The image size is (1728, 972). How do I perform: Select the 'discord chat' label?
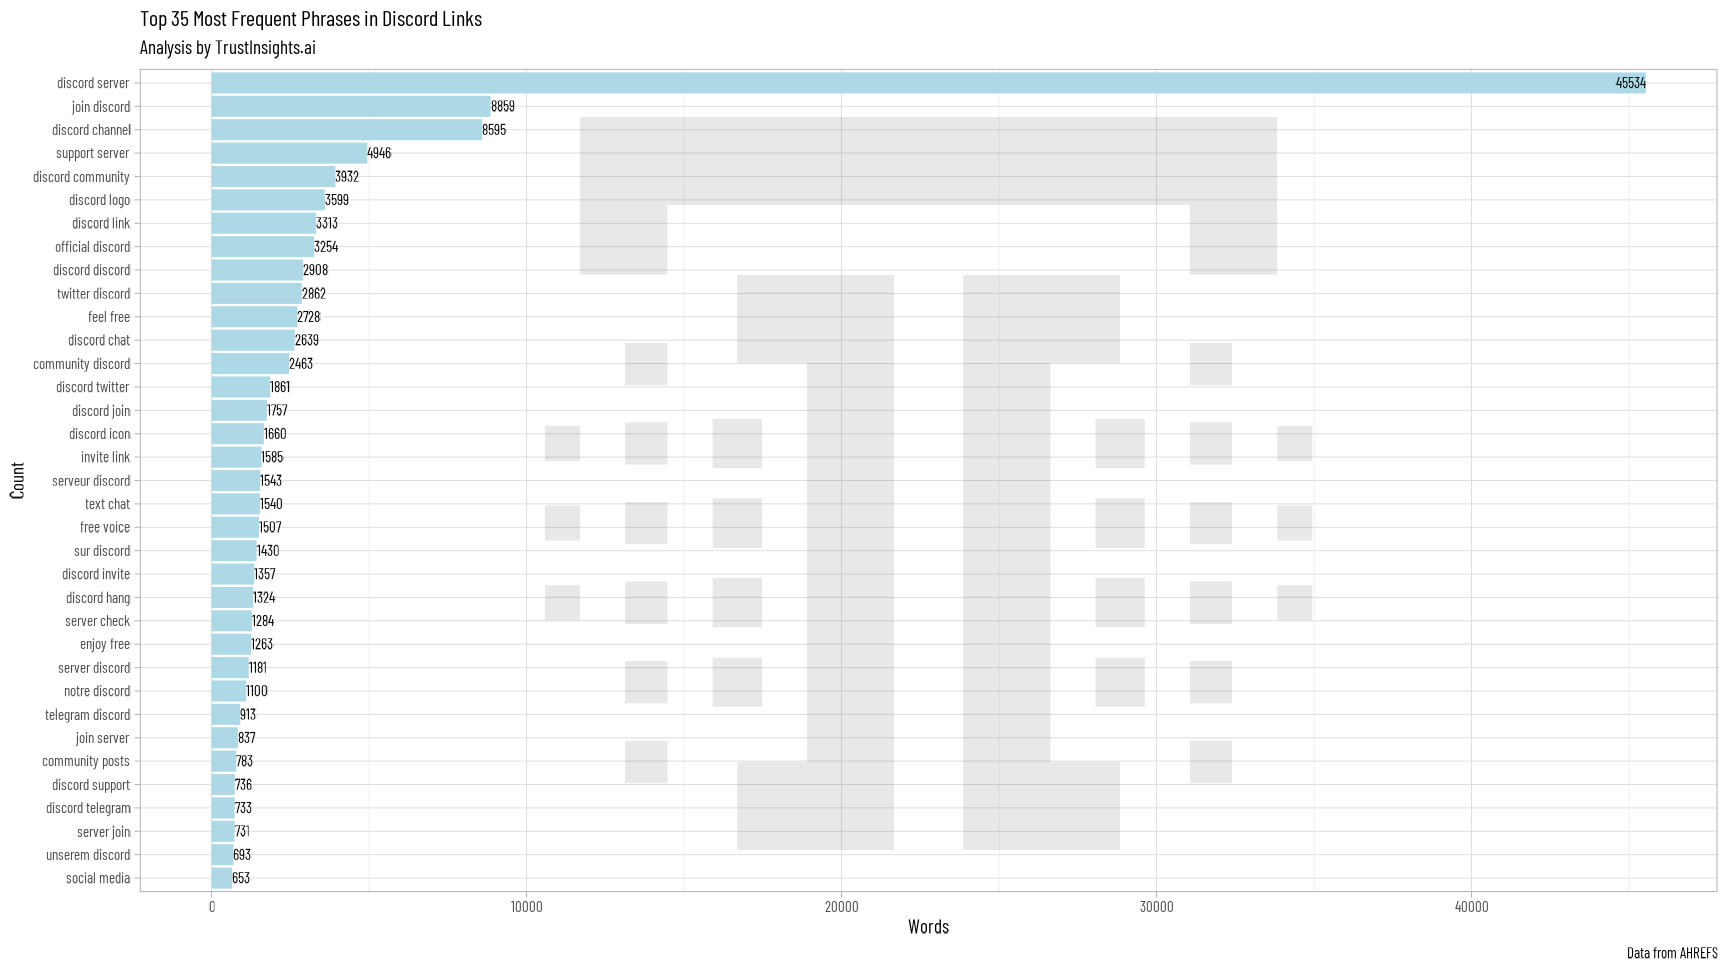pyautogui.click(x=99, y=340)
